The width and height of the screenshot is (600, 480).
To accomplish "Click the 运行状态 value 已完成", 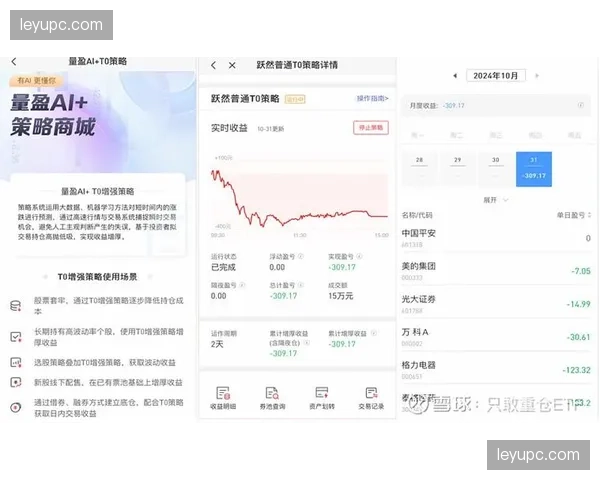I will (x=223, y=267).
